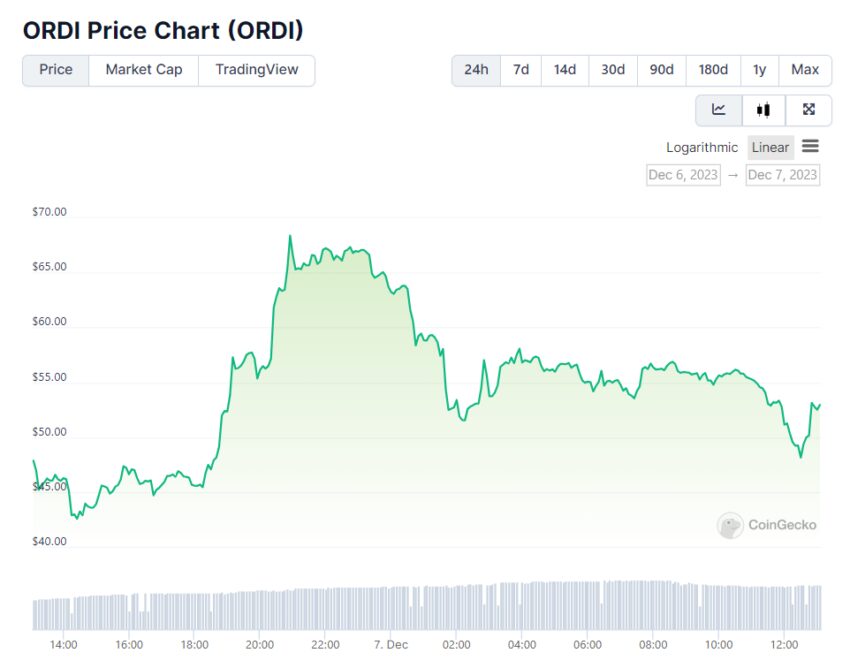Screen dimensions: 850x668
Task: Show the 30d price range
Action: [x=613, y=70]
